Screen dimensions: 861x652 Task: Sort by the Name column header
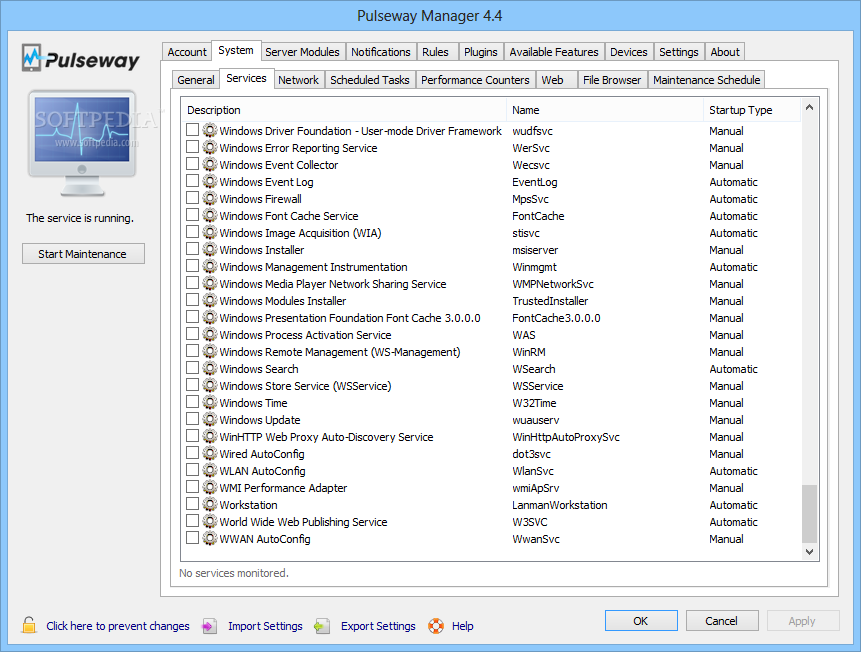[605, 110]
